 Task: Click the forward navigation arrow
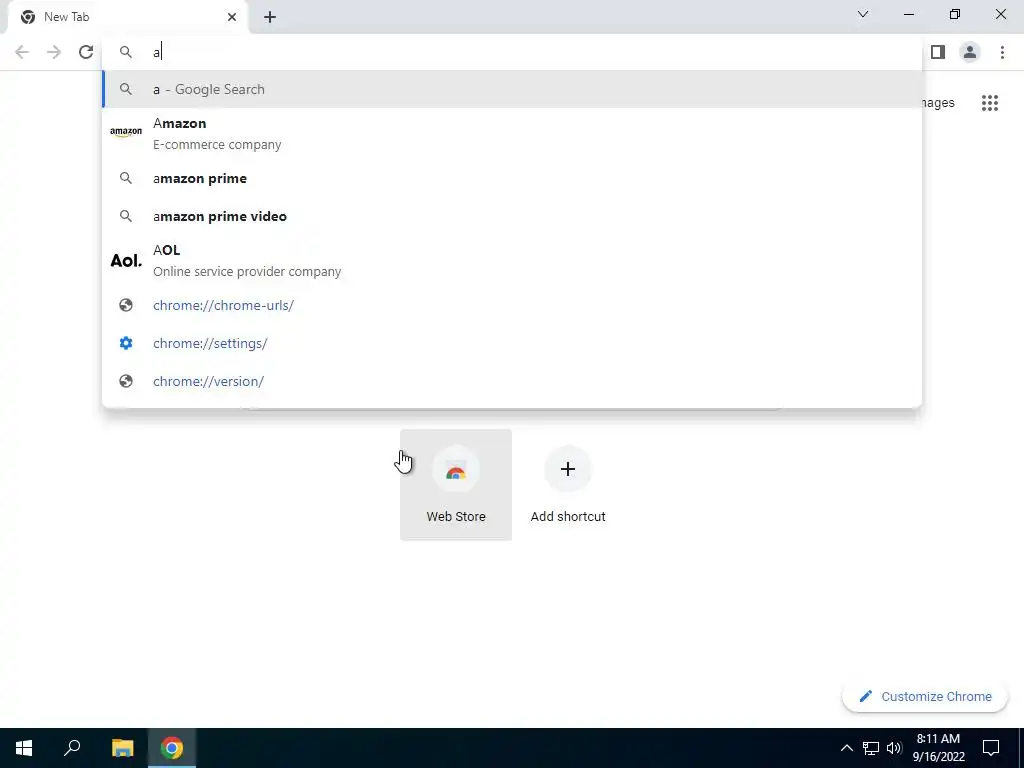54,52
